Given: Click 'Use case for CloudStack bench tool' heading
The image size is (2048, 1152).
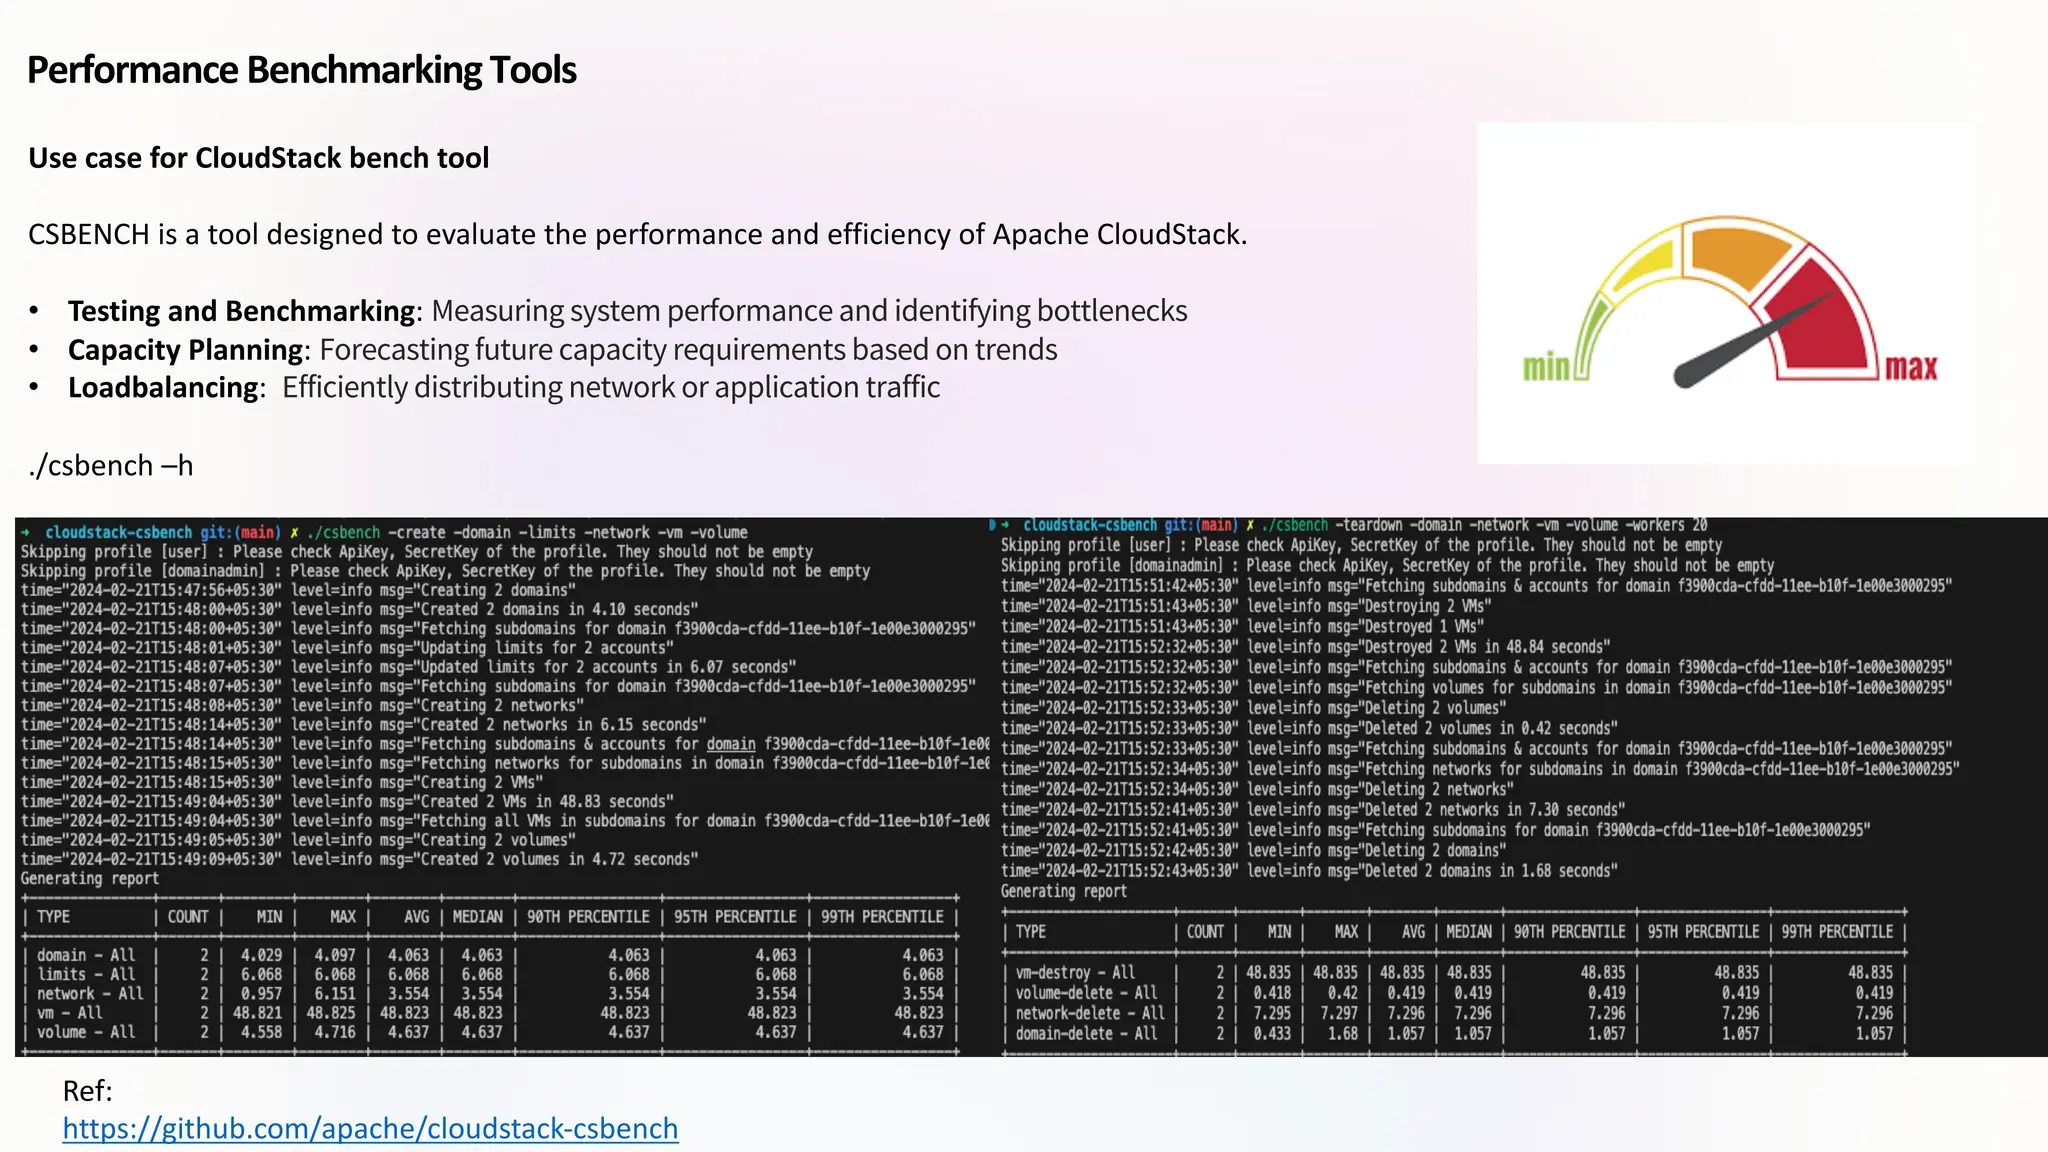Looking at the screenshot, I should 258,158.
